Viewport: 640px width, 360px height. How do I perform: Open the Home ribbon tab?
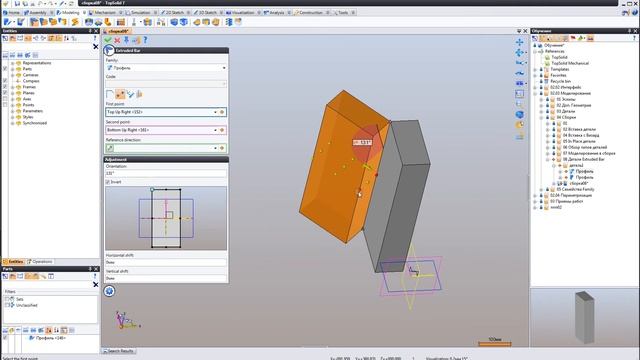click(11, 13)
